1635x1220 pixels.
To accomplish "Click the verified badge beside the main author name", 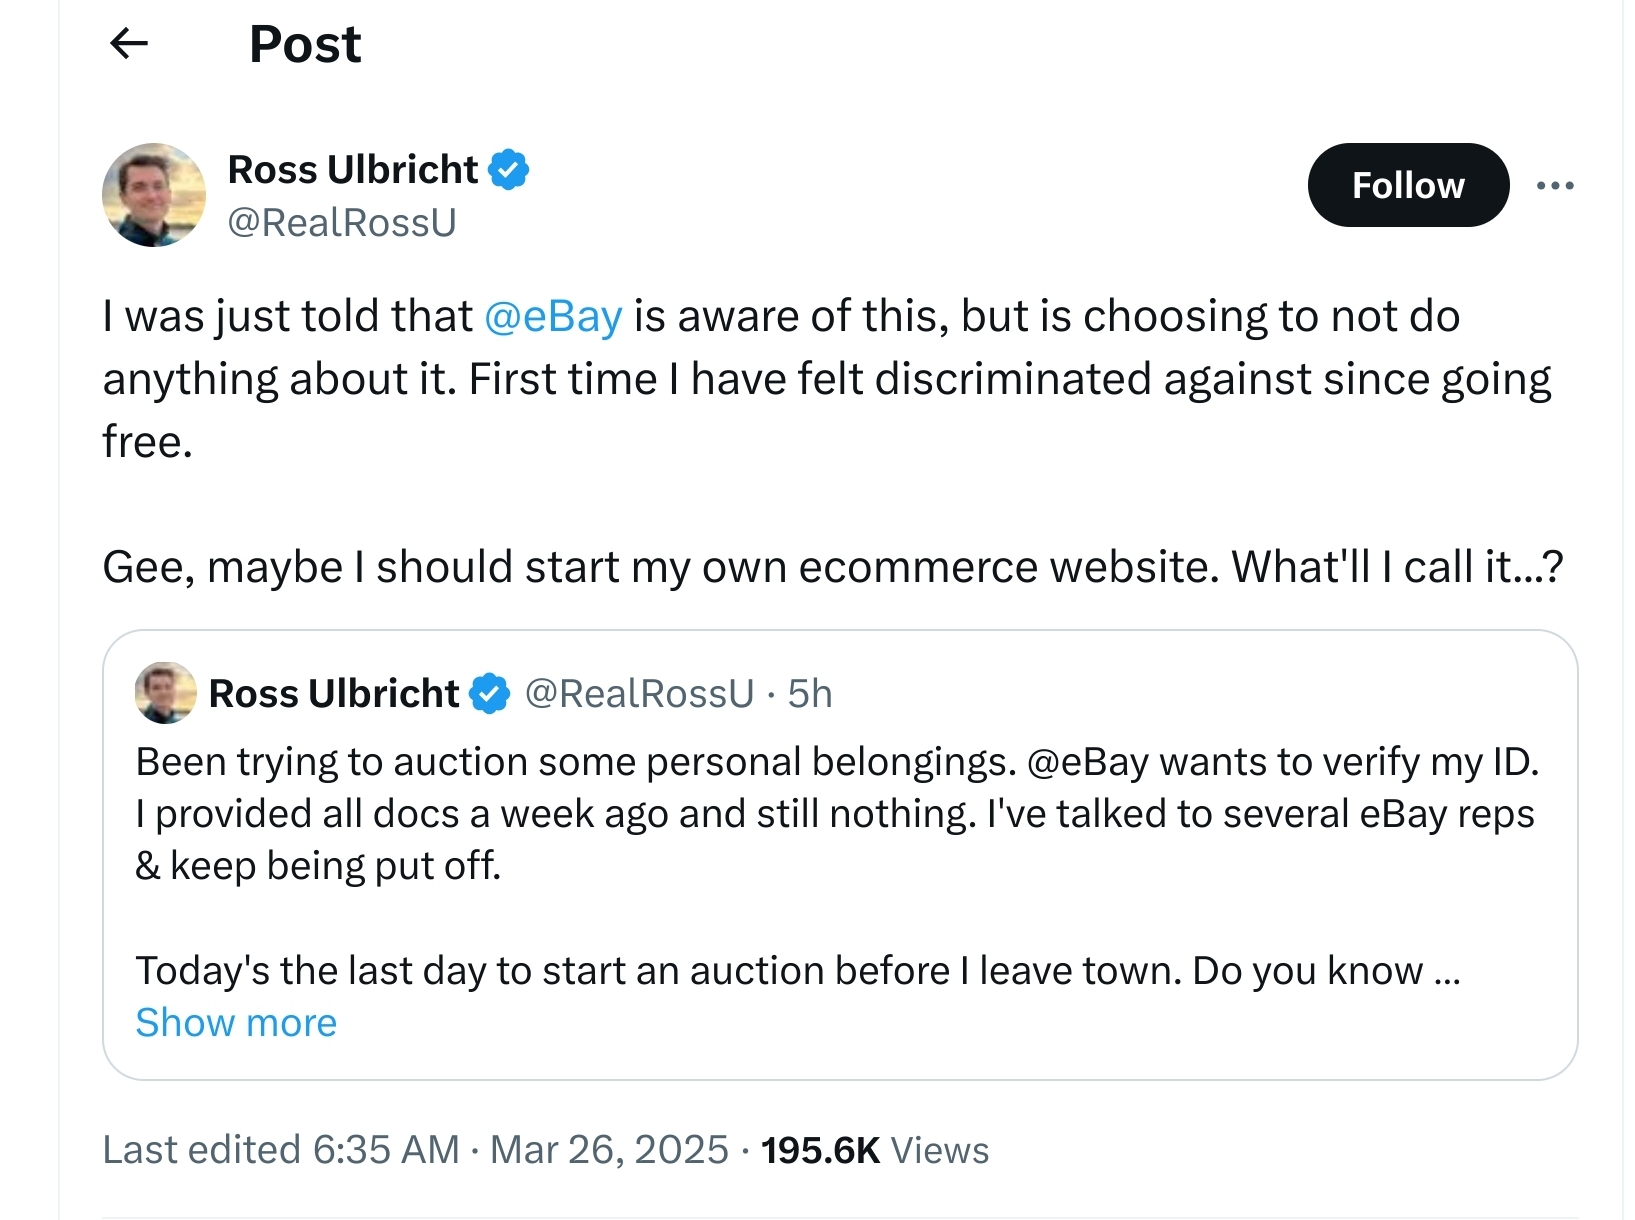I will (x=508, y=169).
